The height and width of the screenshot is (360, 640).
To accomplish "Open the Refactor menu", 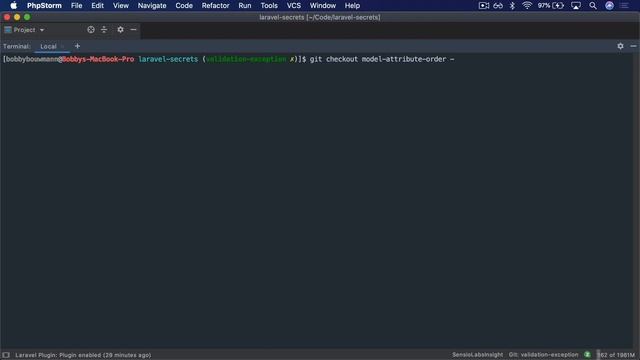I will pyautogui.click(x=215, y=5).
